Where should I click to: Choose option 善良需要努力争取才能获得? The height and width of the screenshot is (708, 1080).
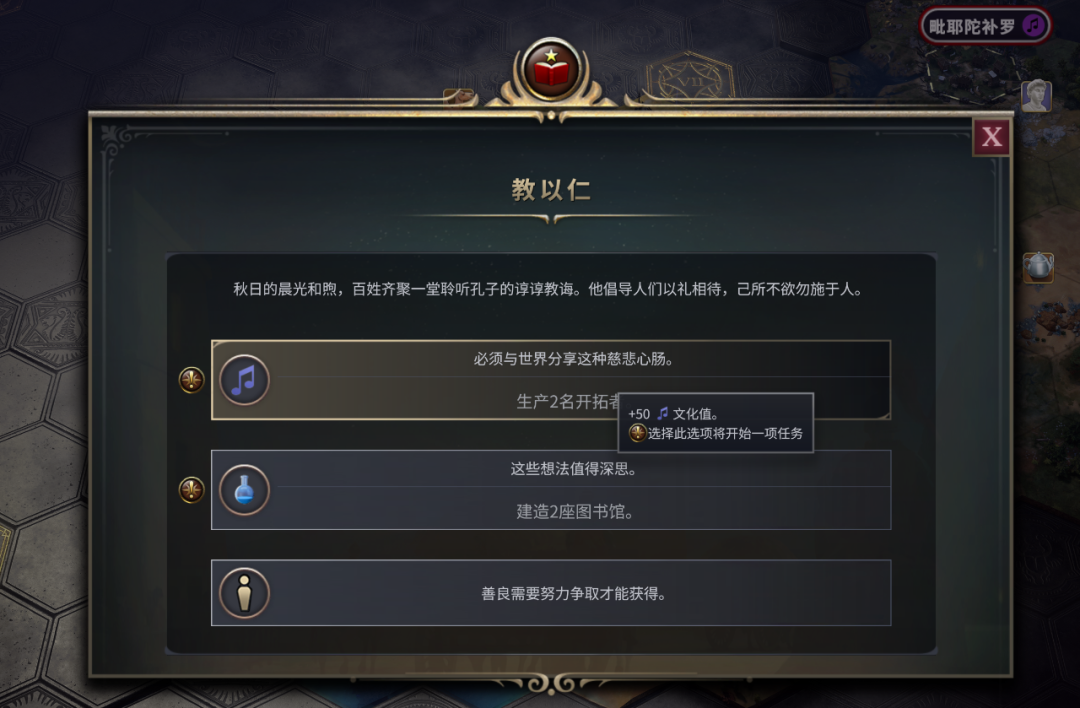point(551,593)
